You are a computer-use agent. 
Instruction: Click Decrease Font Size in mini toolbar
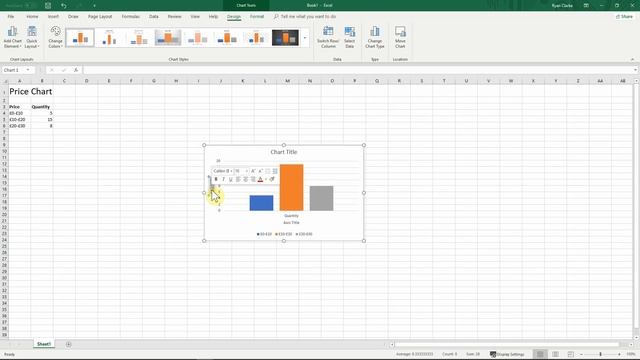point(260,171)
